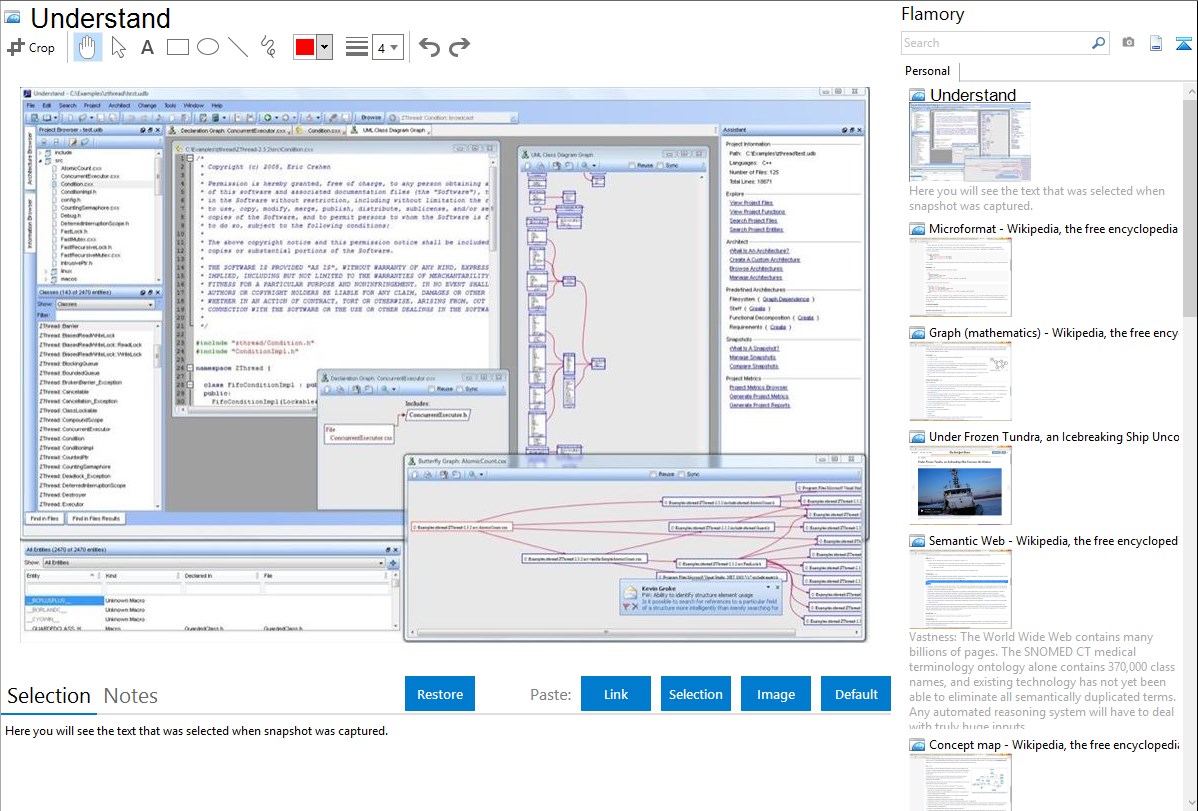Image resolution: width=1198 pixels, height=811 pixels.
Task: Undo the last annotation
Action: (429, 47)
